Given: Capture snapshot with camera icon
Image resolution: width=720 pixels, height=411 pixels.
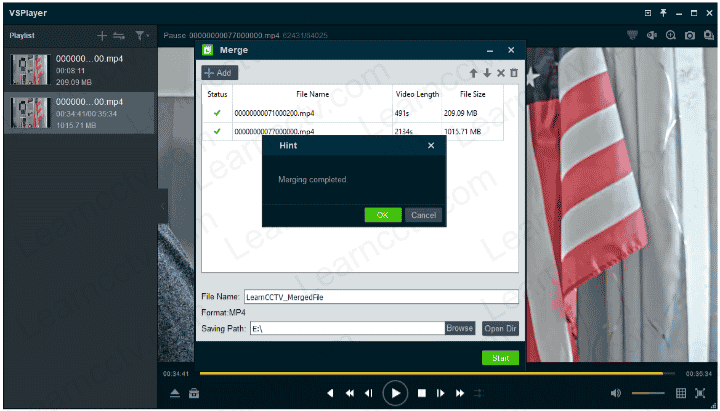Looking at the screenshot, I should pyautogui.click(x=689, y=35).
